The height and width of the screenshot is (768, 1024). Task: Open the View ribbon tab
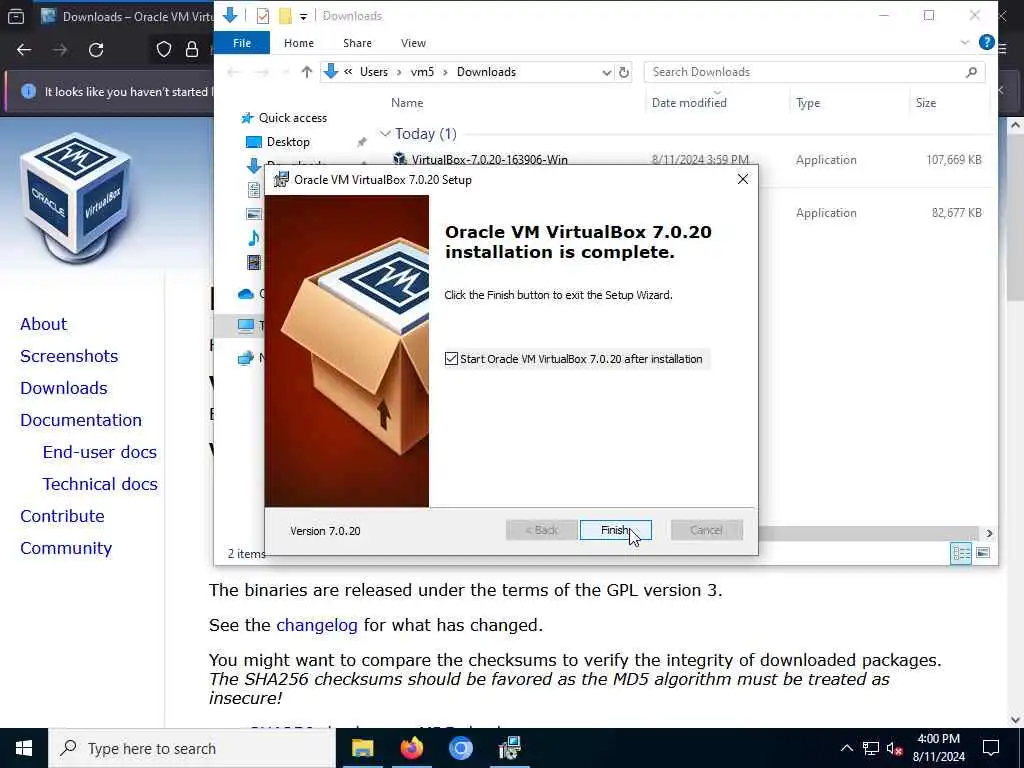click(x=413, y=43)
